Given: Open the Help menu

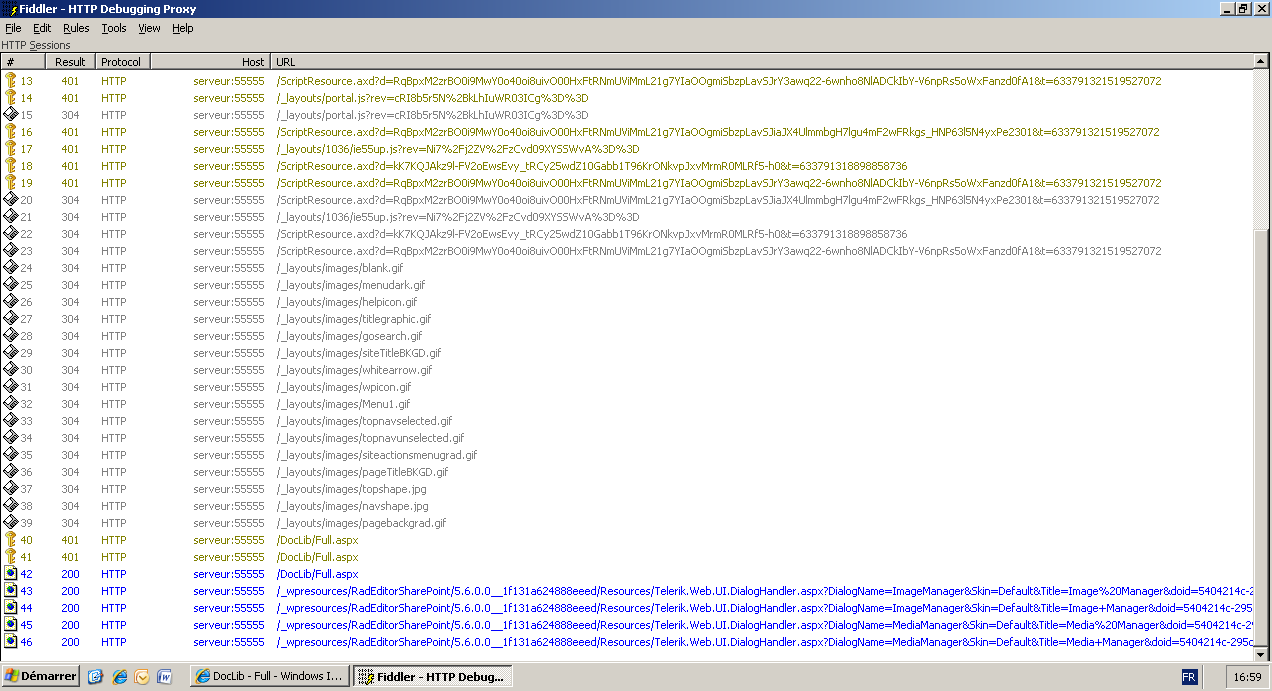Looking at the screenshot, I should tap(183, 28).
